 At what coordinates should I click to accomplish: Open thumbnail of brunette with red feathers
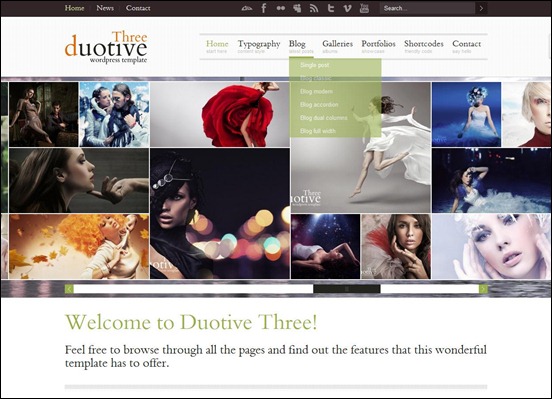[x=396, y=246]
